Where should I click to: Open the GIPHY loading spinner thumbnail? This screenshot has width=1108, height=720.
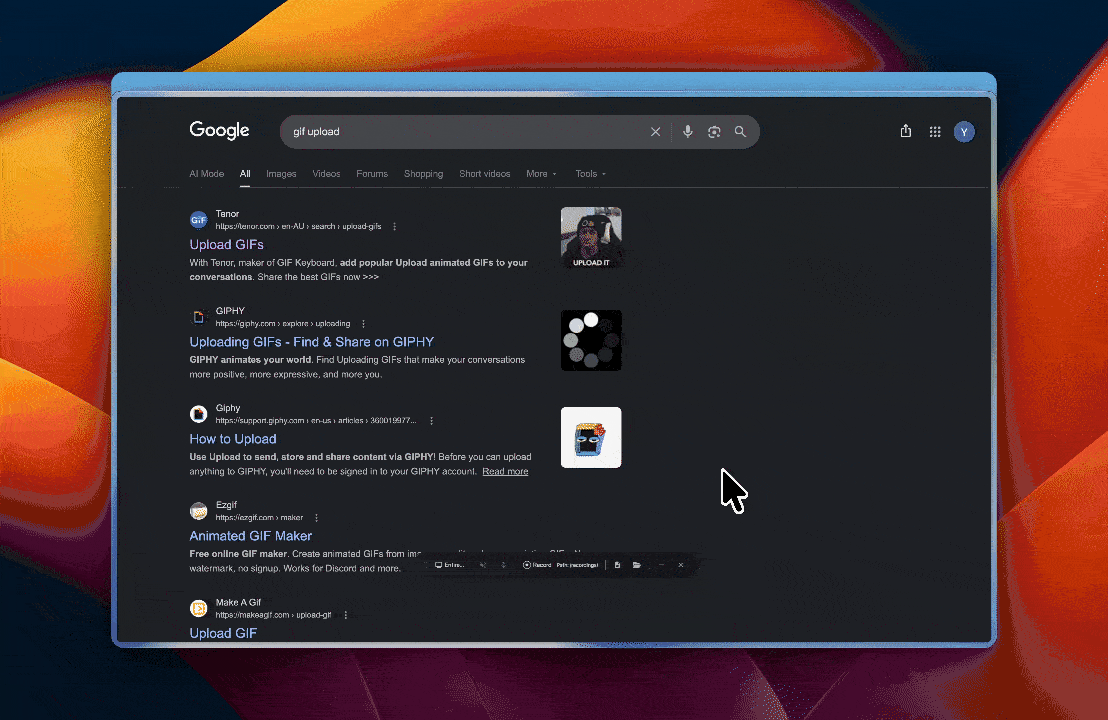(x=591, y=341)
